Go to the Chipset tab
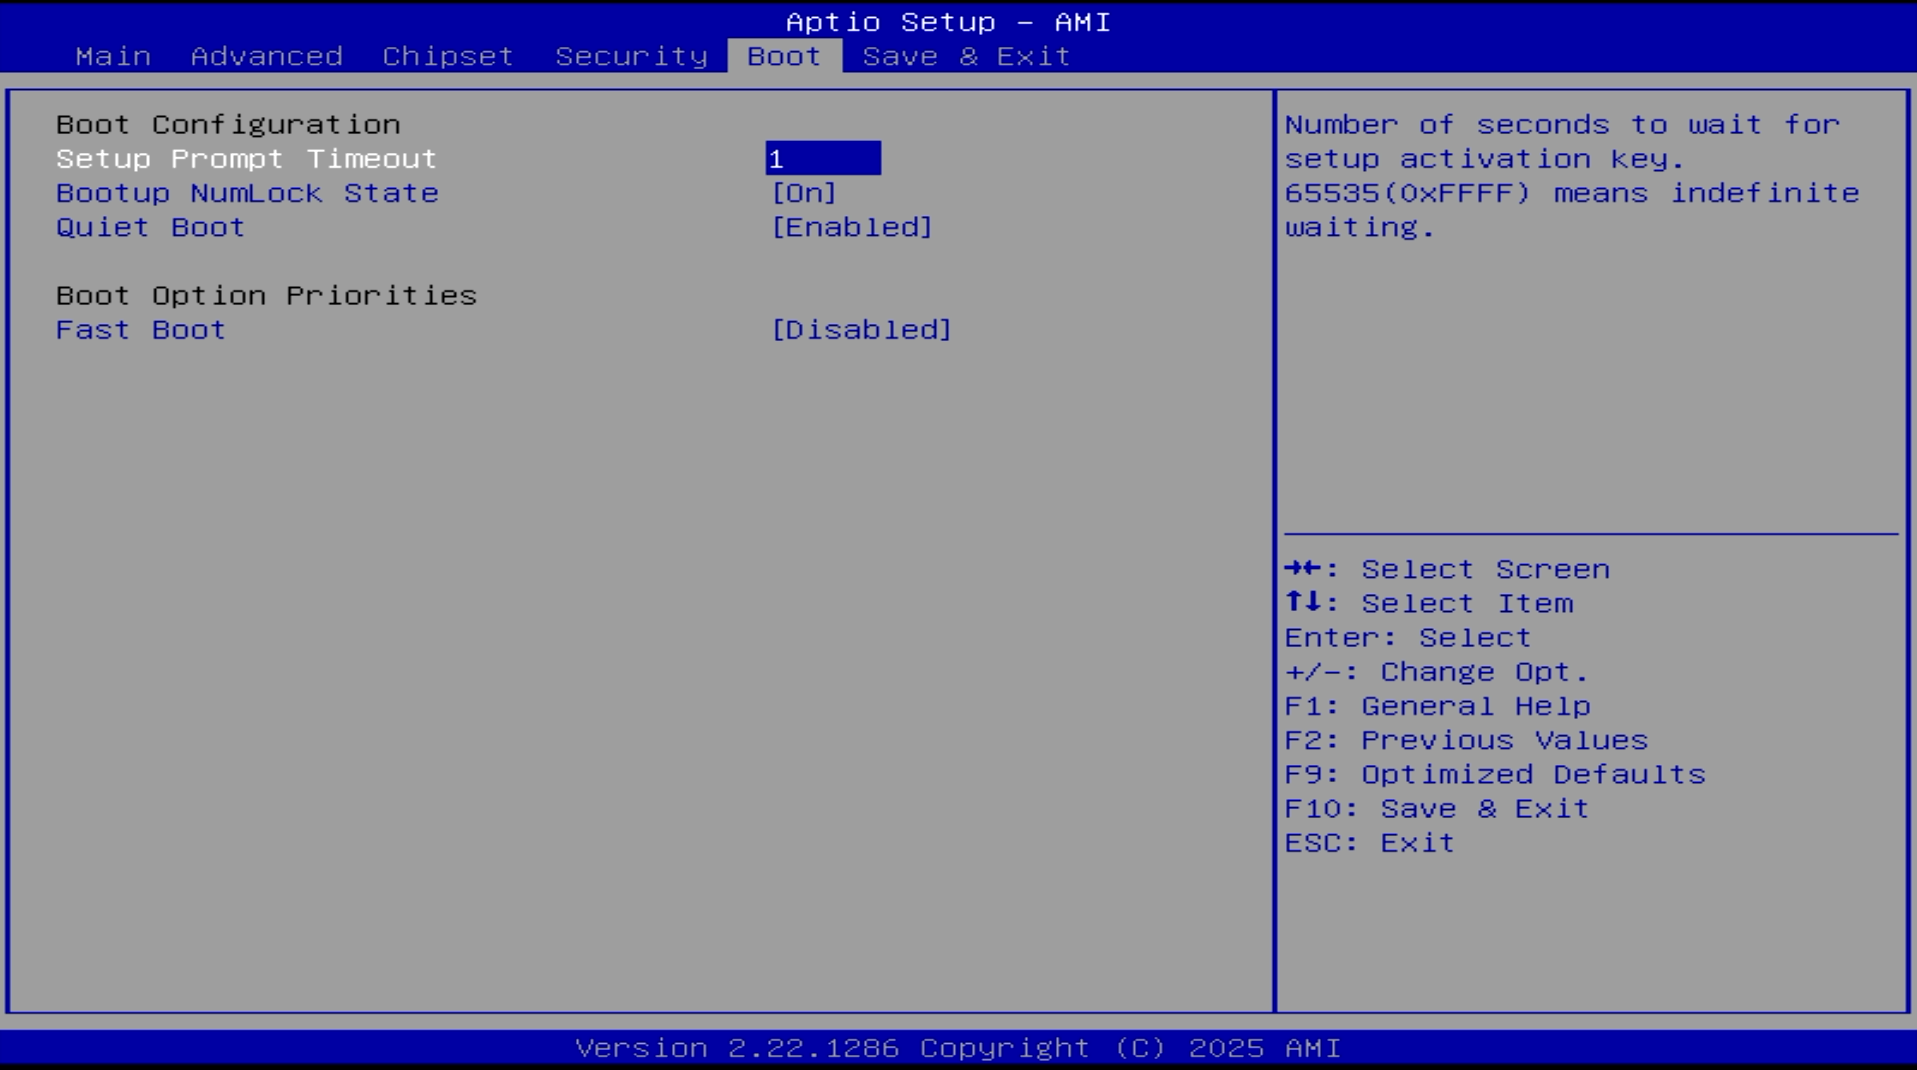The height and width of the screenshot is (1070, 1917). click(x=447, y=56)
